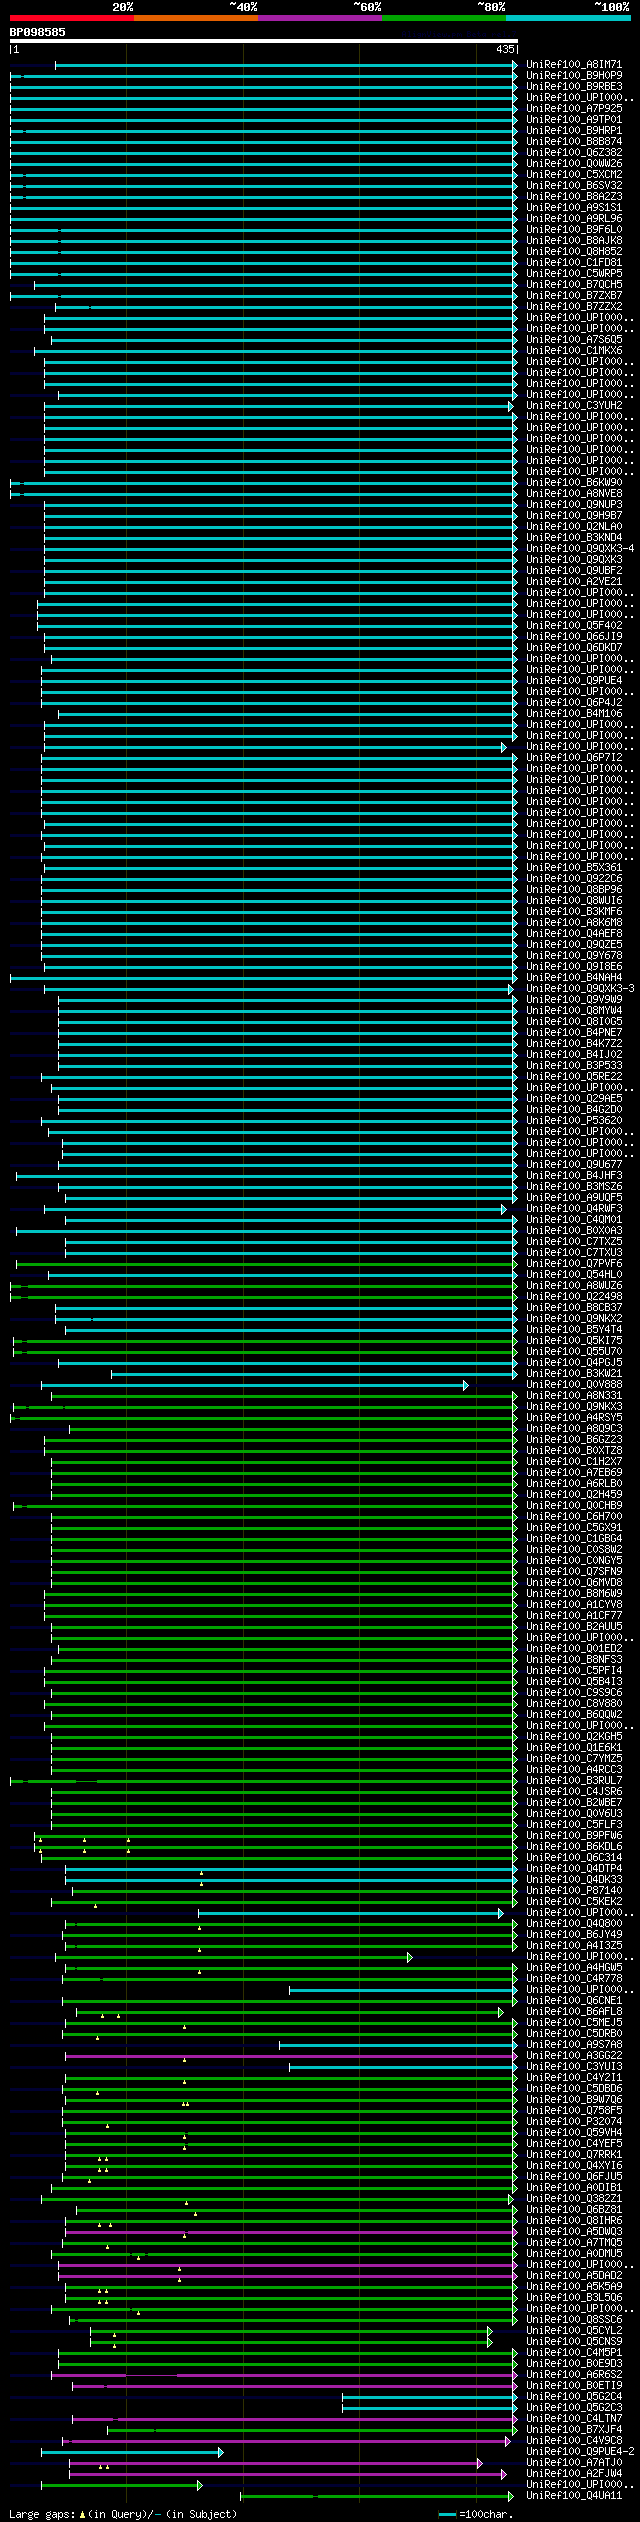Click UniRef100_A1CF77 label
The image size is (640, 2522).
(x=574, y=1615)
